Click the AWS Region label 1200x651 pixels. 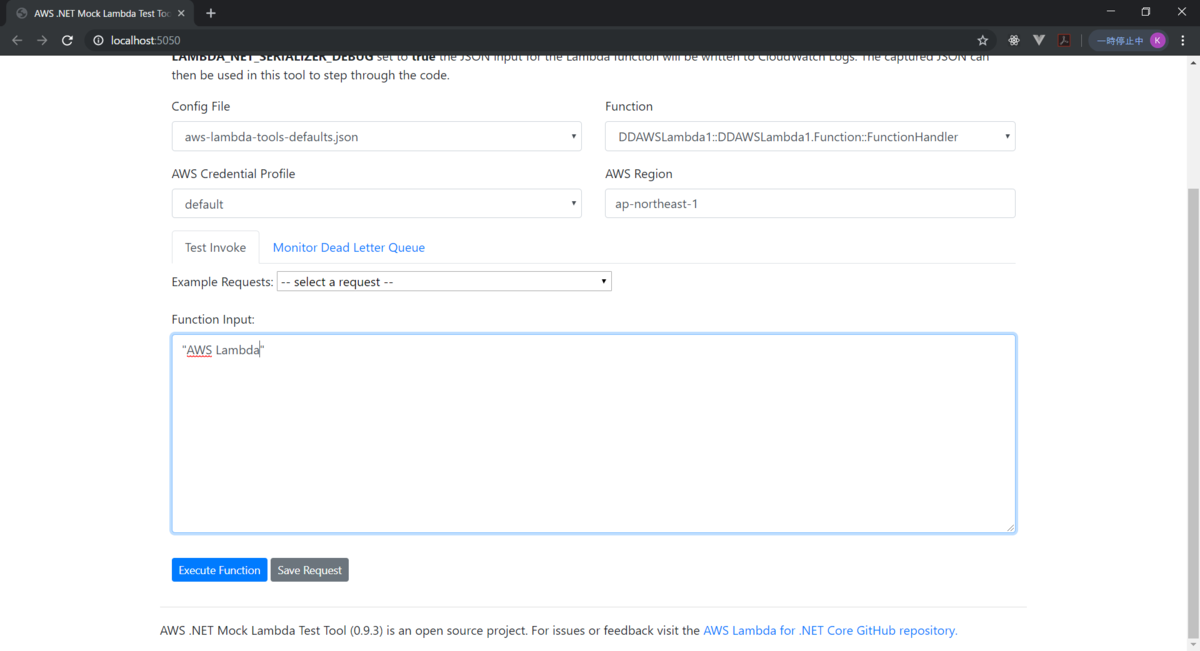639,174
